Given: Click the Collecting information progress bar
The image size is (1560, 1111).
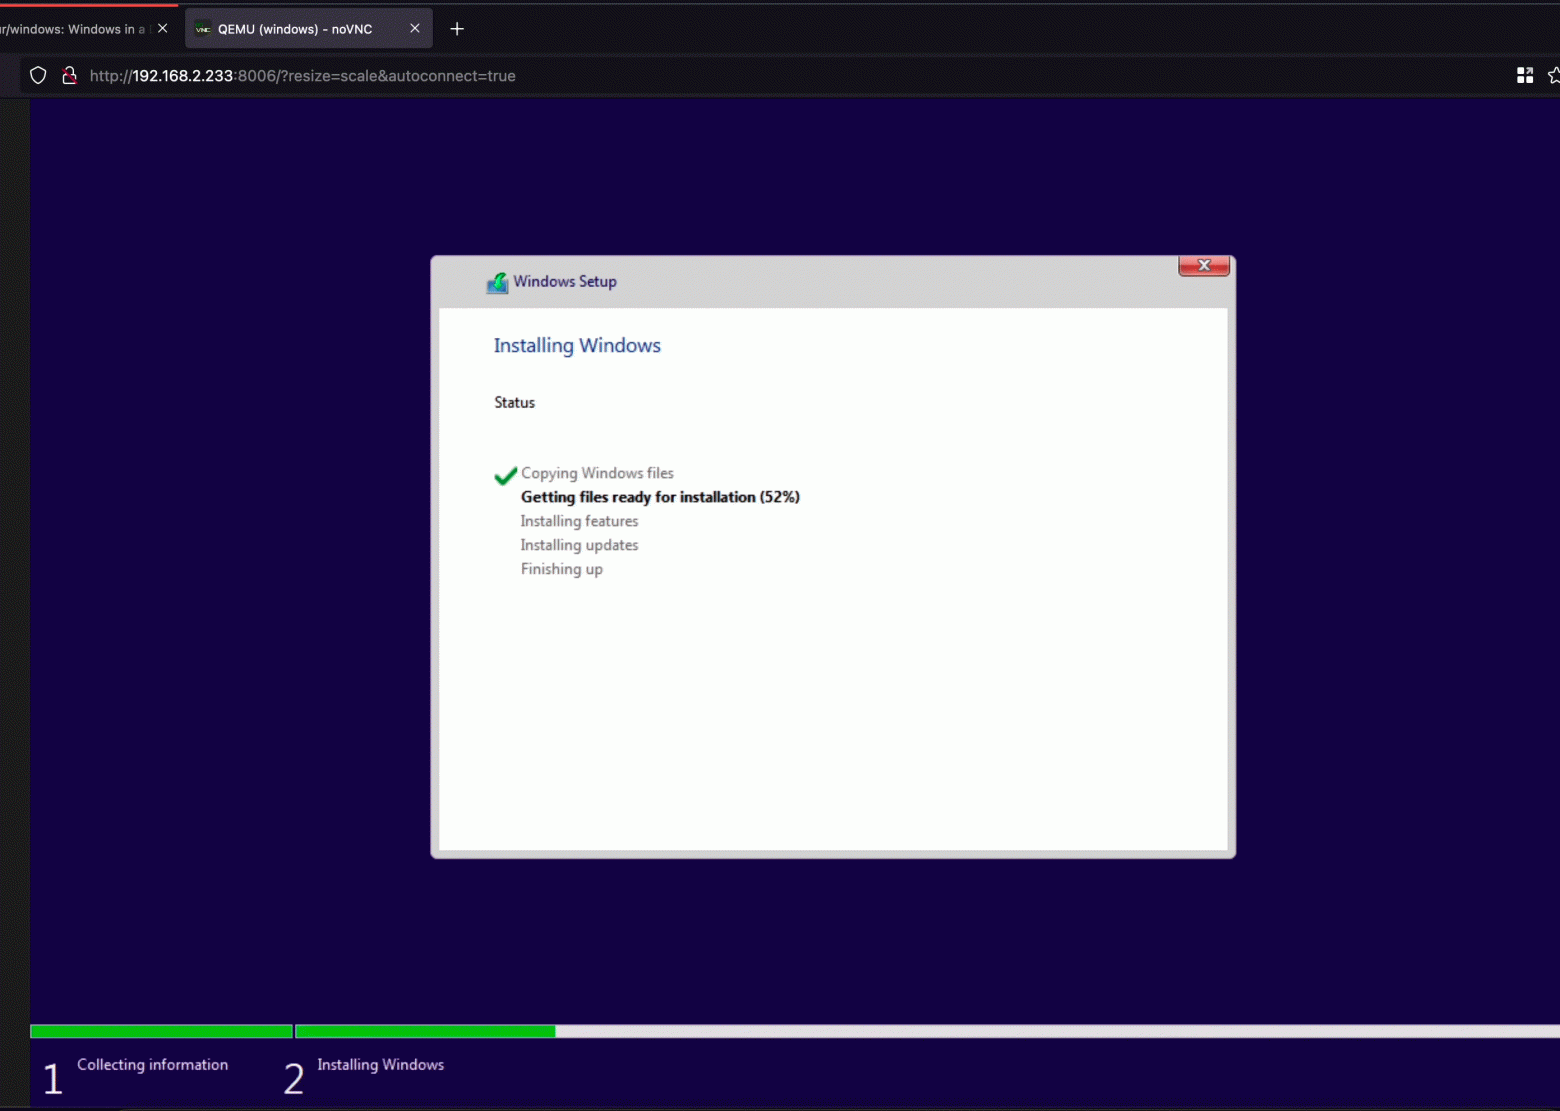Looking at the screenshot, I should pyautogui.click(x=161, y=1031).
